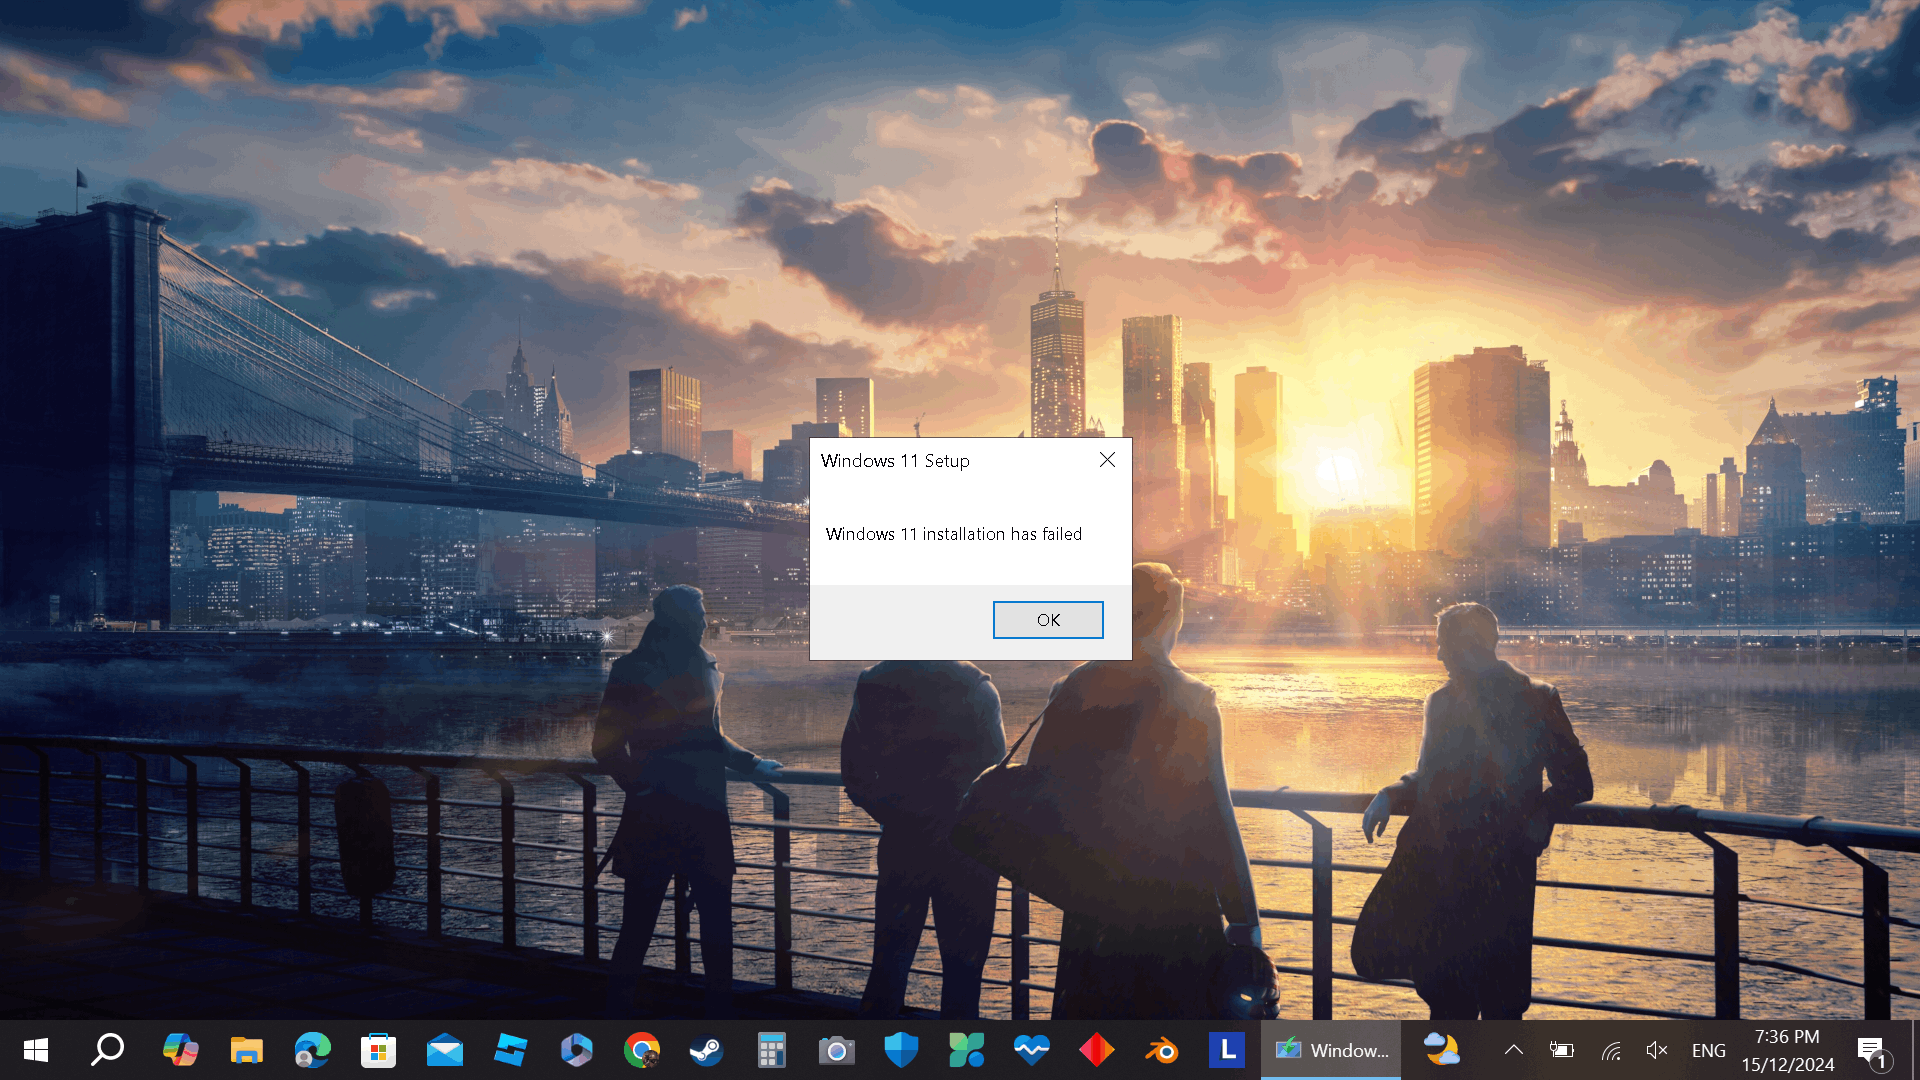The image size is (1920, 1080).
Task: Open the Windows Start menu
Action: coord(36,1050)
